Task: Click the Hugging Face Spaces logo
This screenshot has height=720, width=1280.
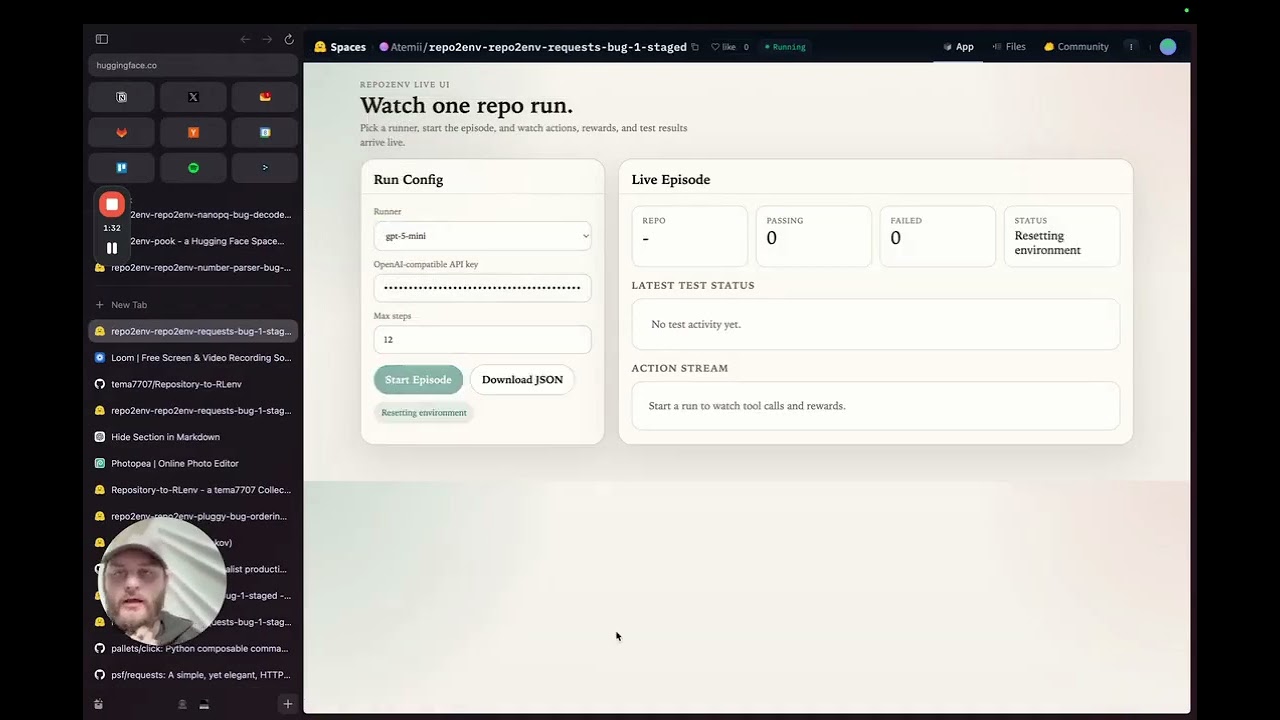Action: click(x=320, y=47)
